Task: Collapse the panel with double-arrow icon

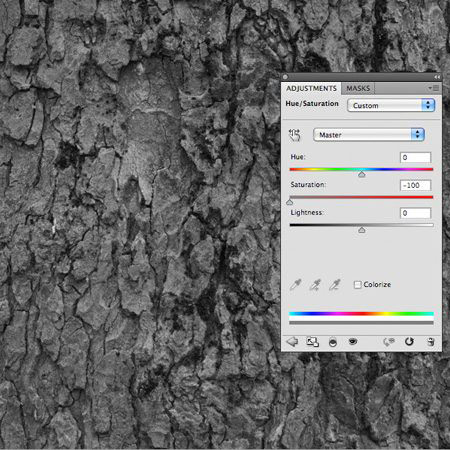Action: (x=437, y=77)
